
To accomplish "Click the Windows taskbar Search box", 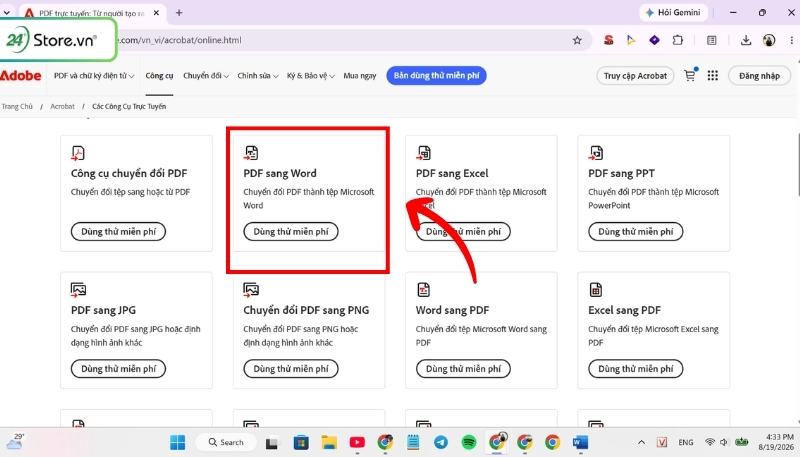I will point(226,442).
